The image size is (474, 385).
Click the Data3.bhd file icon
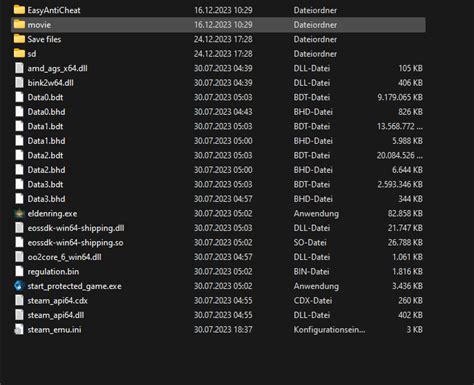click(x=19, y=199)
